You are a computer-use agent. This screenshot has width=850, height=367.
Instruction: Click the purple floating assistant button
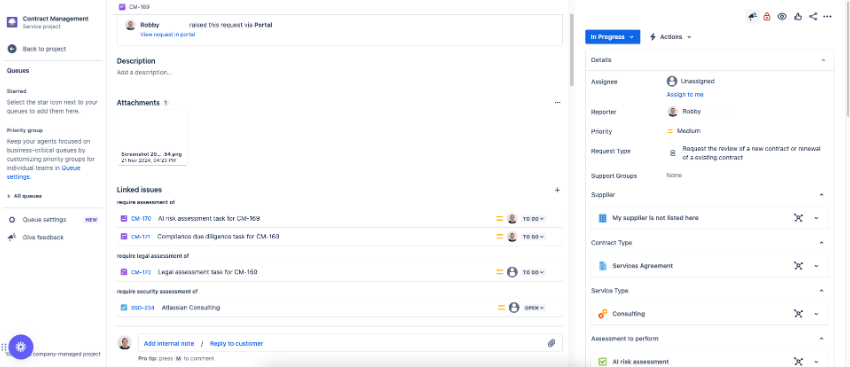[x=21, y=347]
